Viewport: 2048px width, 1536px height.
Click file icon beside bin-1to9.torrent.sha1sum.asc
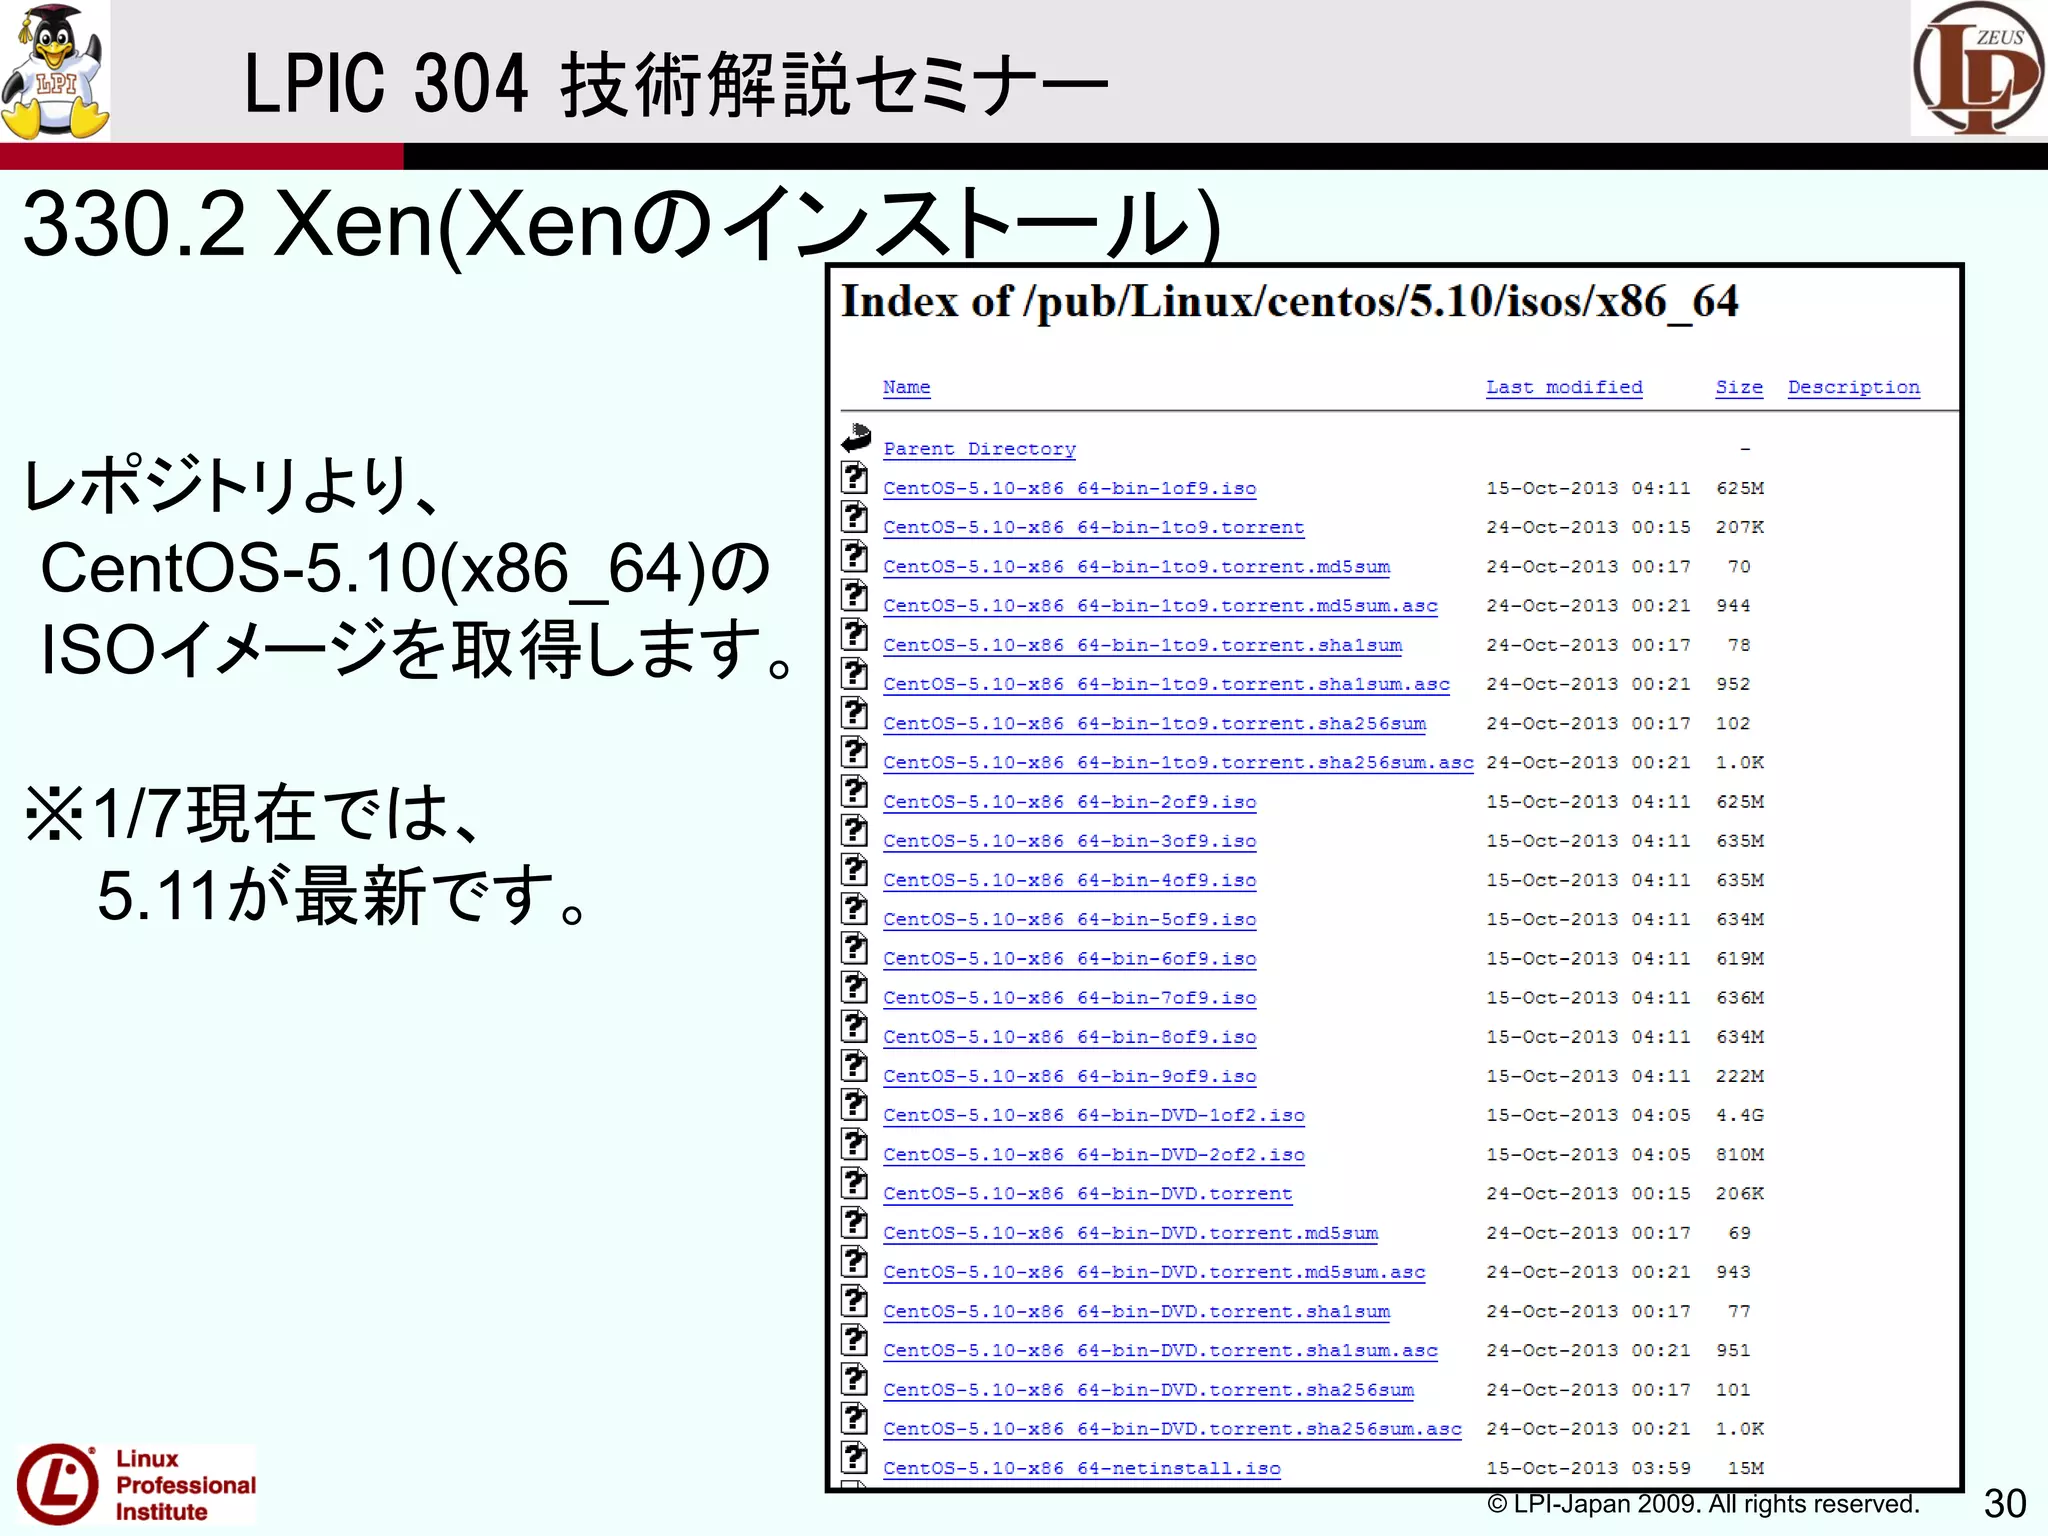click(854, 674)
